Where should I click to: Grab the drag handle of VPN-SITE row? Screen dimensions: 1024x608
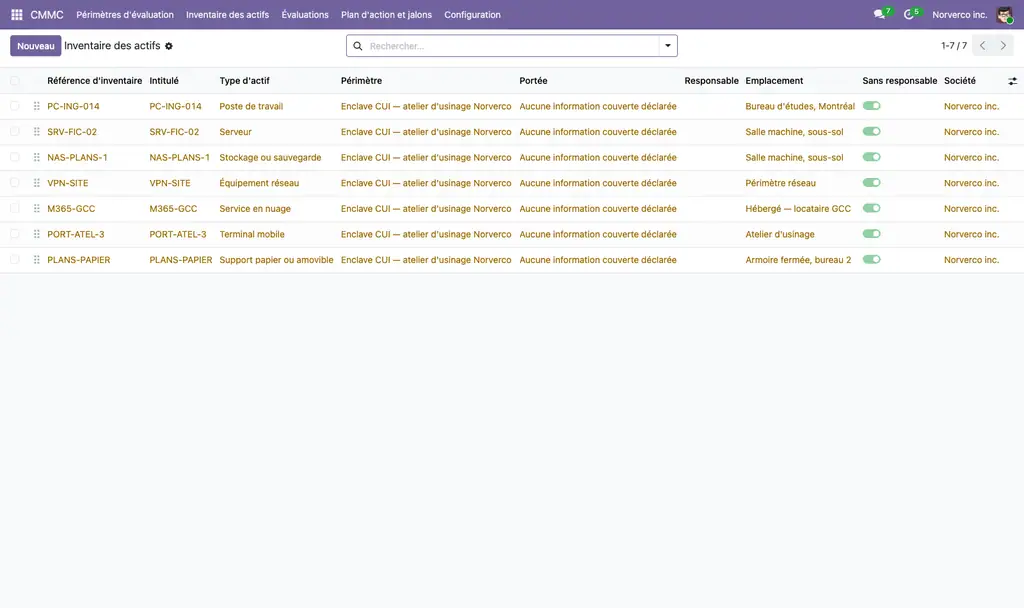(x=37, y=183)
